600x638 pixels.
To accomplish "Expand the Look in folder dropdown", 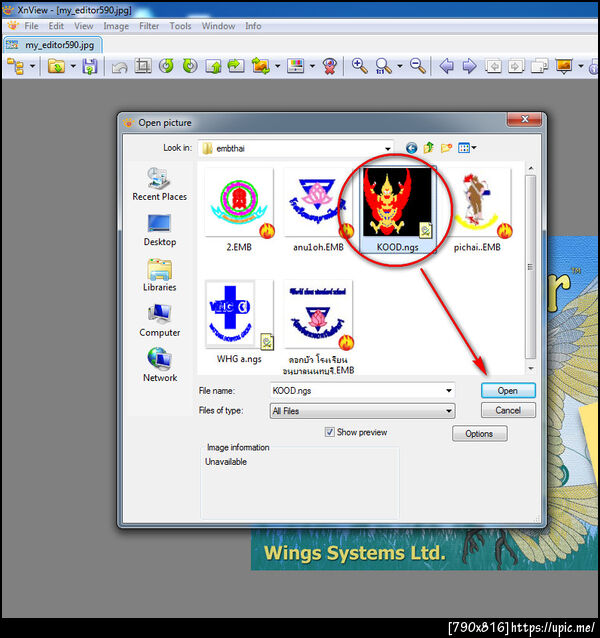I will 388,149.
